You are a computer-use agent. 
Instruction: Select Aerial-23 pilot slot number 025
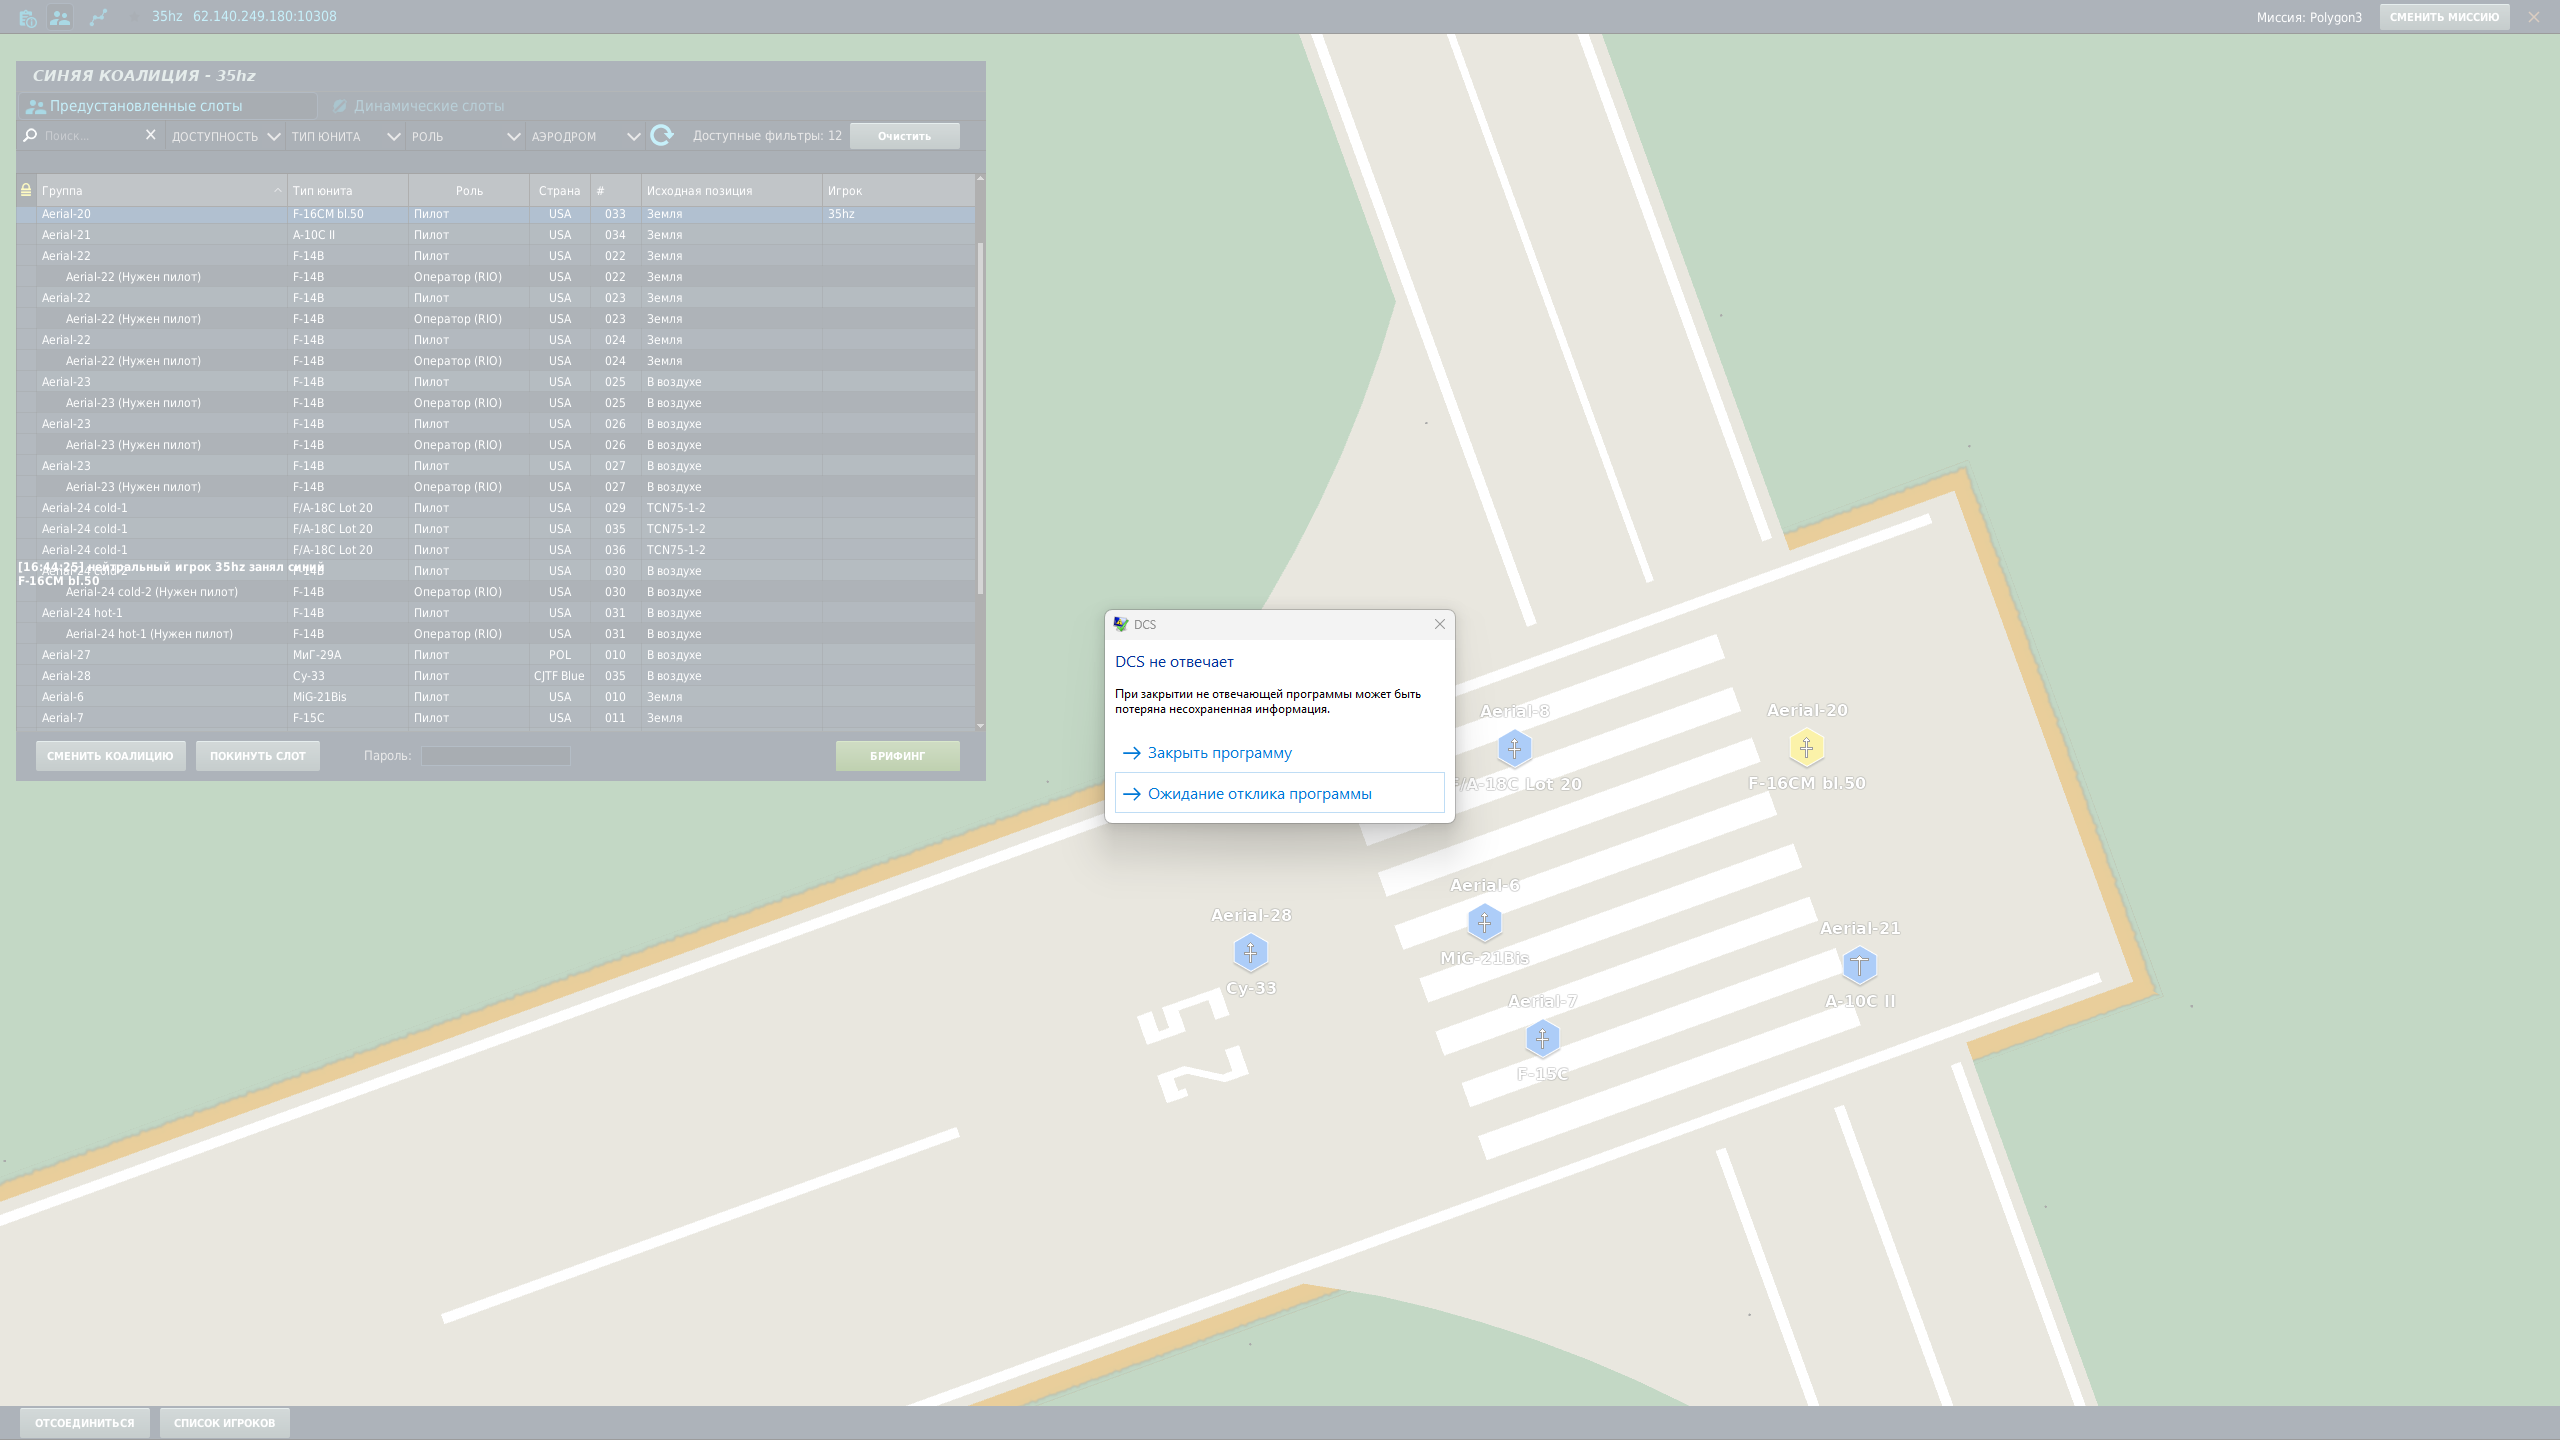coord(496,382)
